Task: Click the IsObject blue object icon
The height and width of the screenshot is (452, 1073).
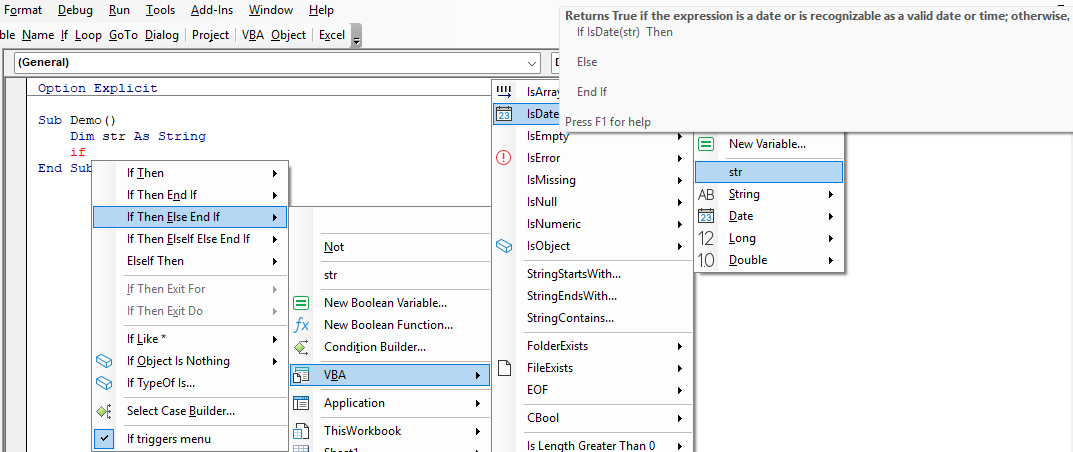Action: click(x=504, y=245)
